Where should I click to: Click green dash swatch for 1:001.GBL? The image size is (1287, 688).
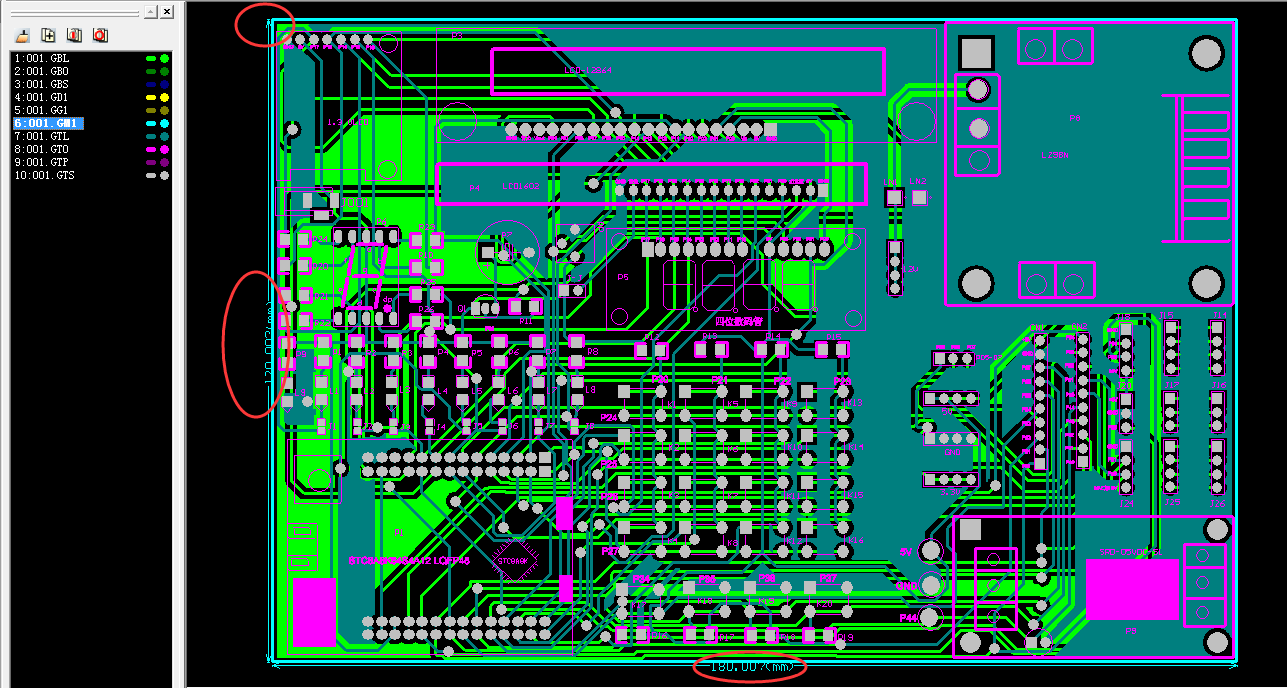pyautogui.click(x=151, y=59)
